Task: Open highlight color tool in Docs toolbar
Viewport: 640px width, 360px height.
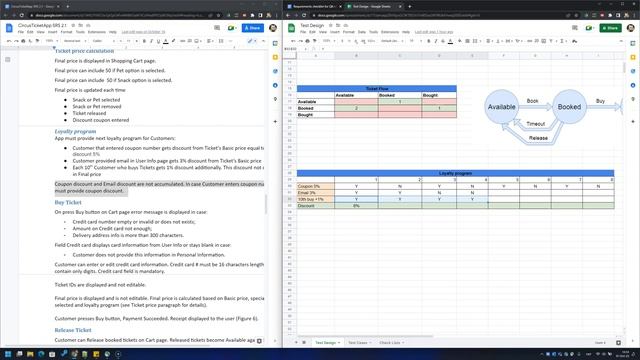Action: pyautogui.click(x=173, y=41)
